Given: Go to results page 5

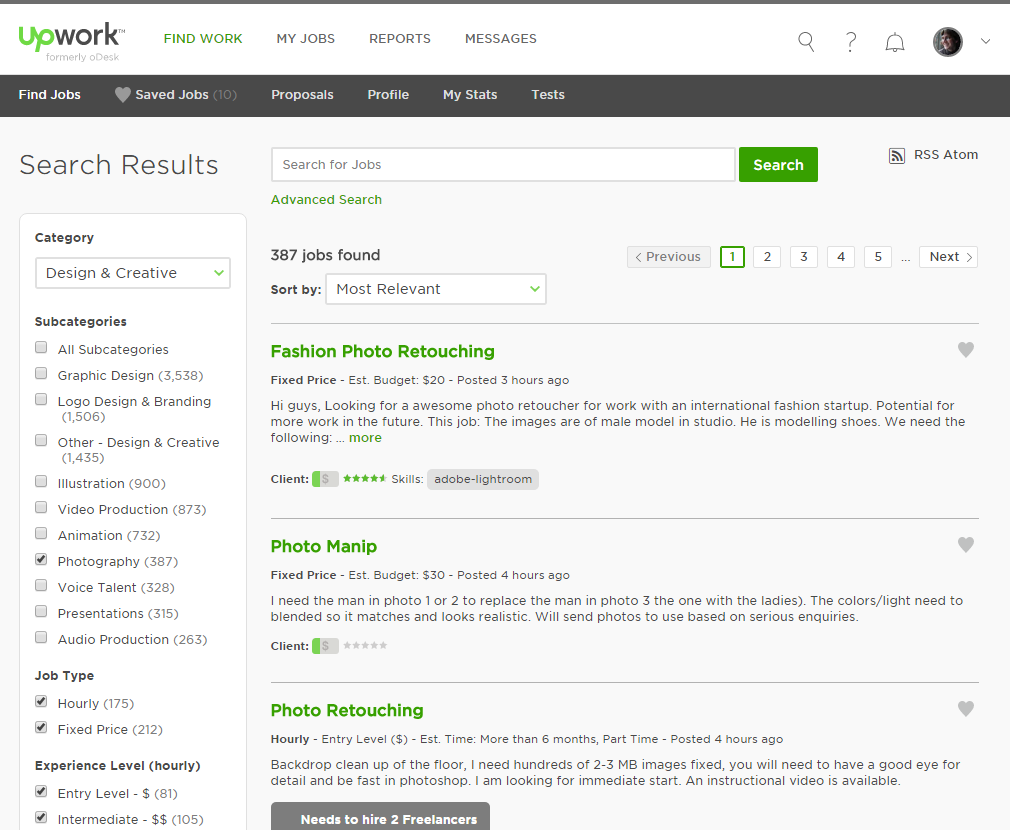Looking at the screenshot, I should pyautogui.click(x=878, y=257).
